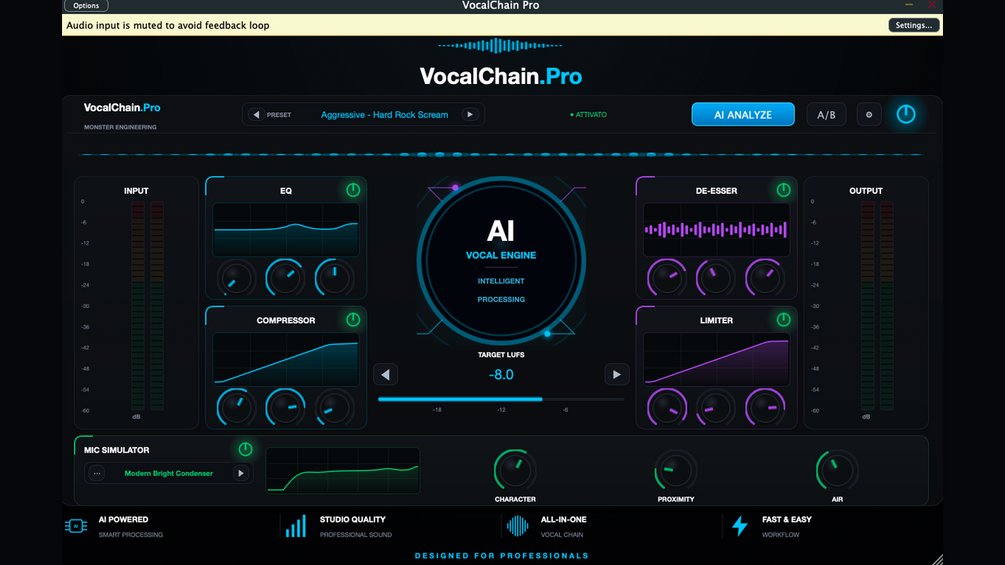The image size is (1005, 565).
Task: Click the ATTIVATO activation status
Action: coord(588,115)
